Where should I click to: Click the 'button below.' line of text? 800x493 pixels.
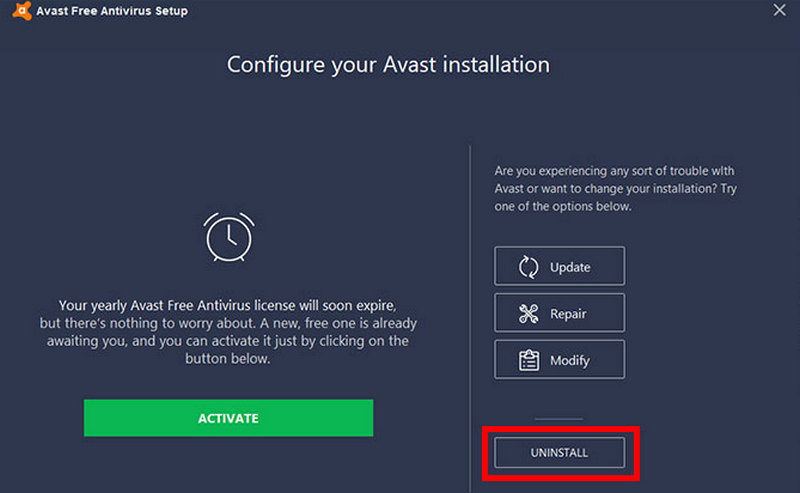228,358
